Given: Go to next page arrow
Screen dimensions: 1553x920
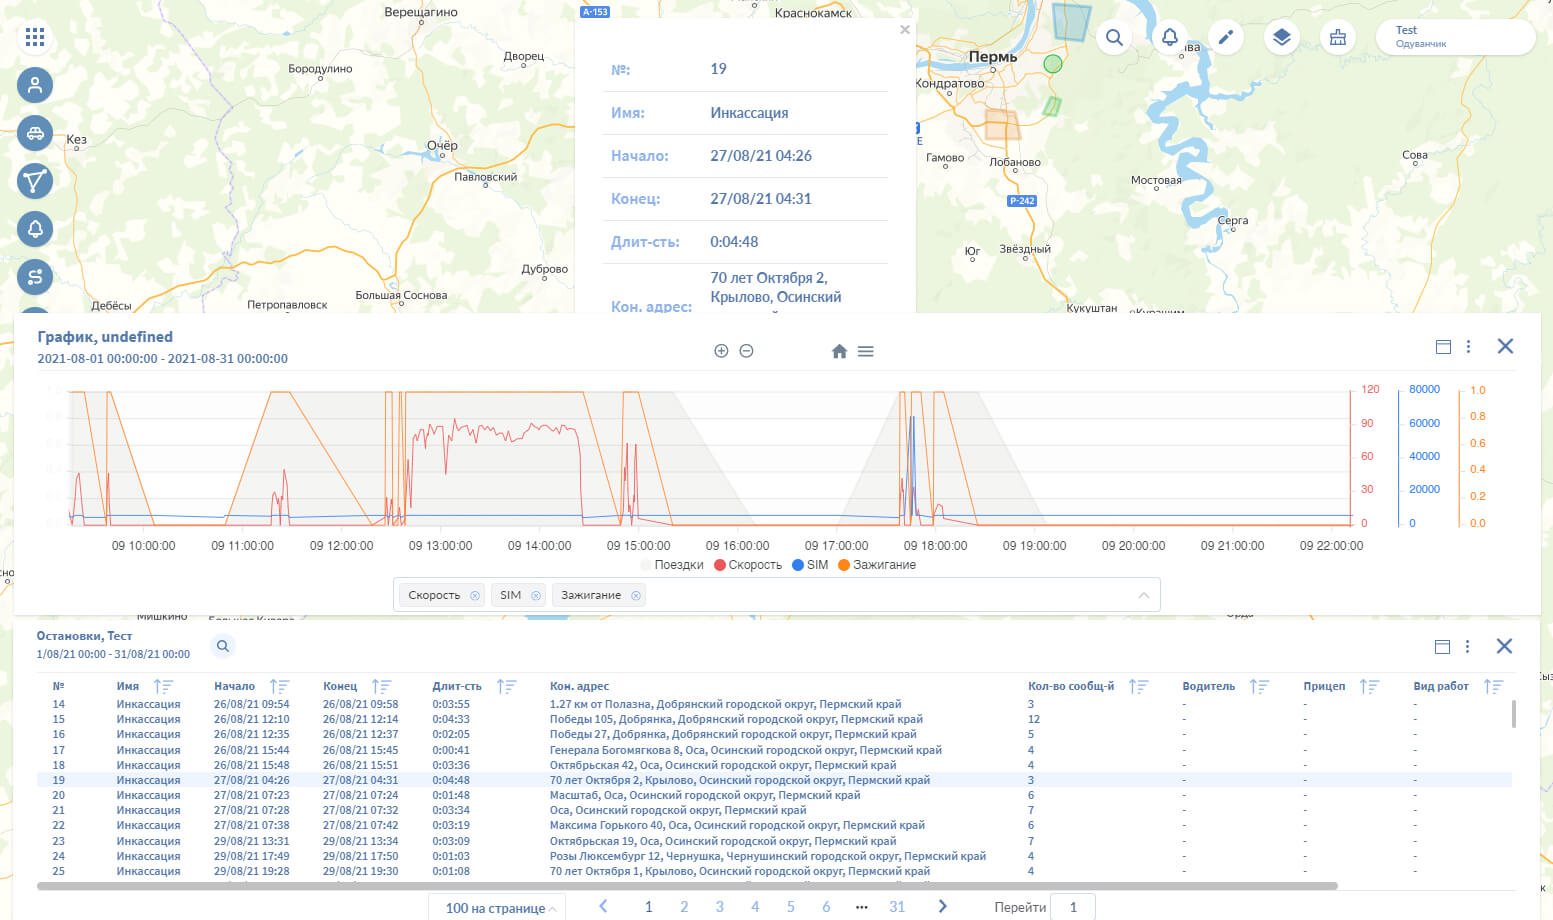Looking at the screenshot, I should pyautogui.click(x=942, y=907).
